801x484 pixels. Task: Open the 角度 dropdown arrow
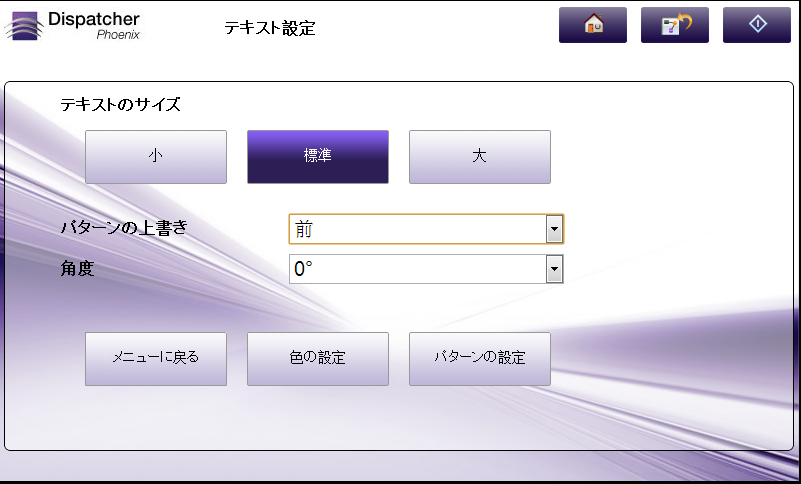pos(554,269)
